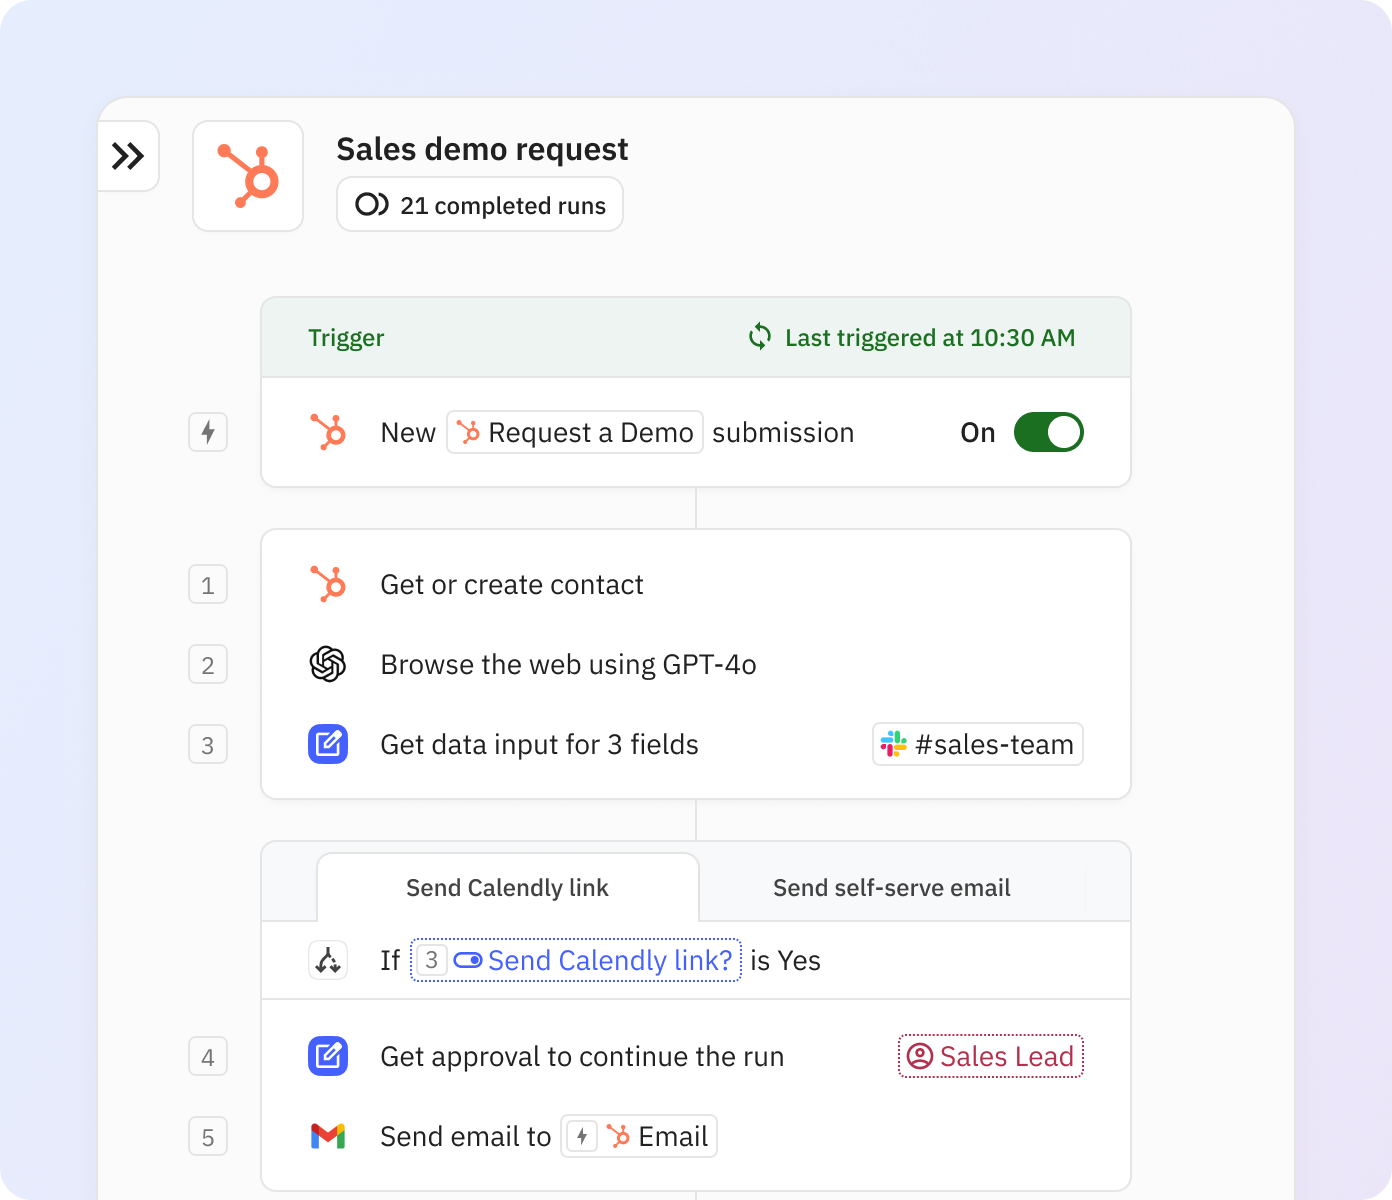The image size is (1392, 1200).
Task: Click the sync icon next to Last triggered
Action: click(x=760, y=337)
